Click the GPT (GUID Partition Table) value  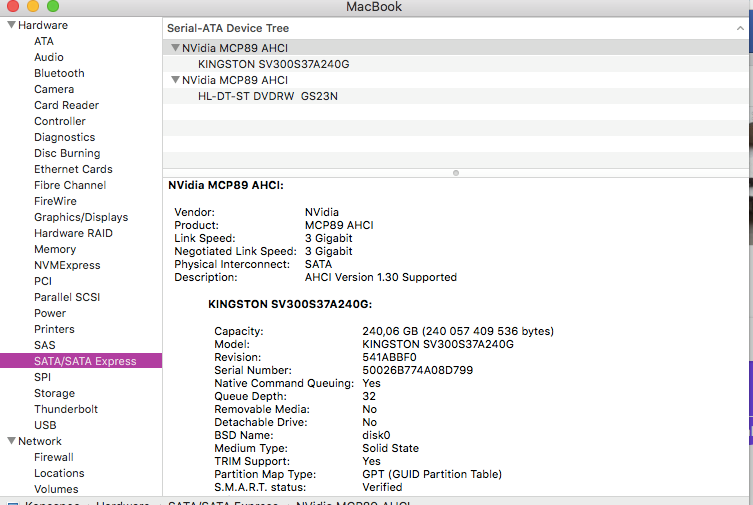[x=432, y=474]
